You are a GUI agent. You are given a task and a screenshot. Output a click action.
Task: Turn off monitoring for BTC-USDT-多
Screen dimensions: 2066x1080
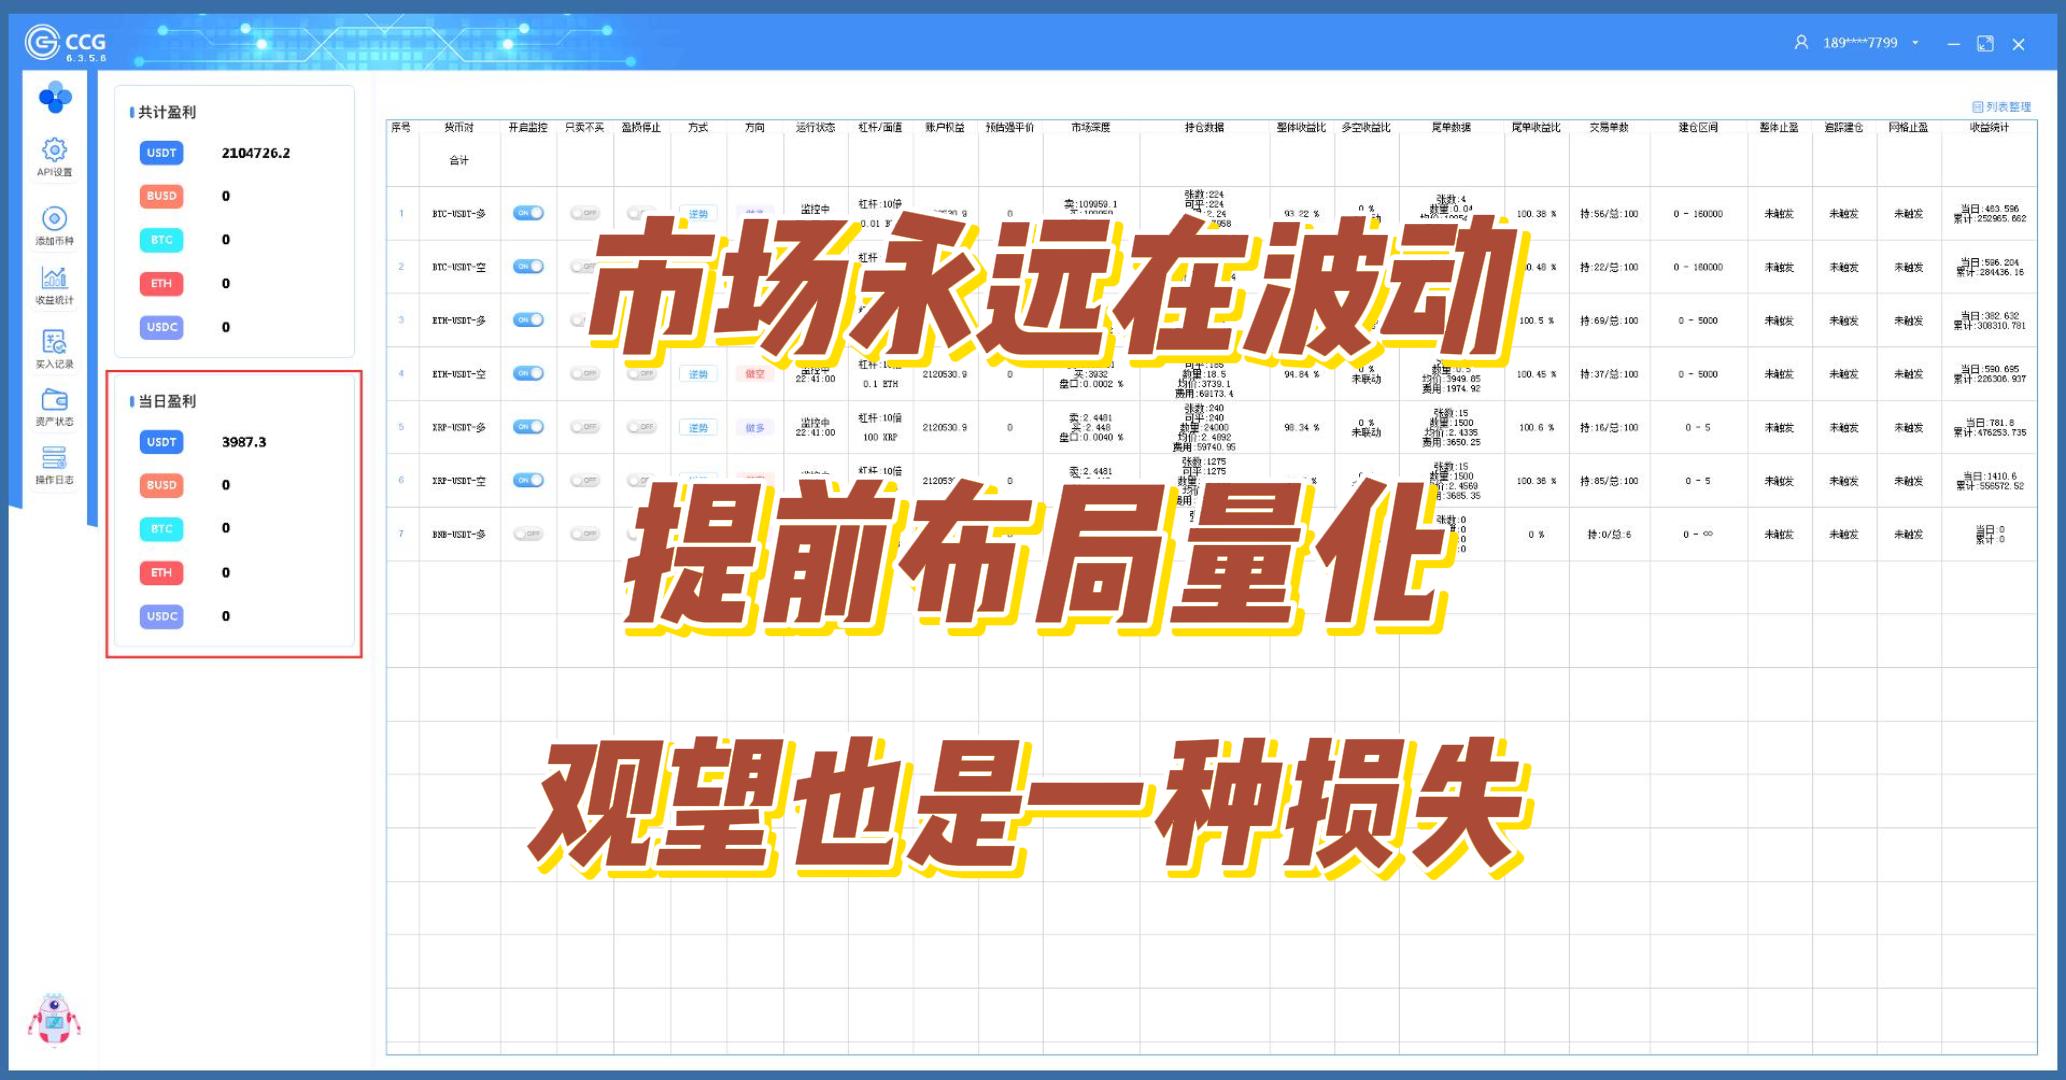pos(528,213)
